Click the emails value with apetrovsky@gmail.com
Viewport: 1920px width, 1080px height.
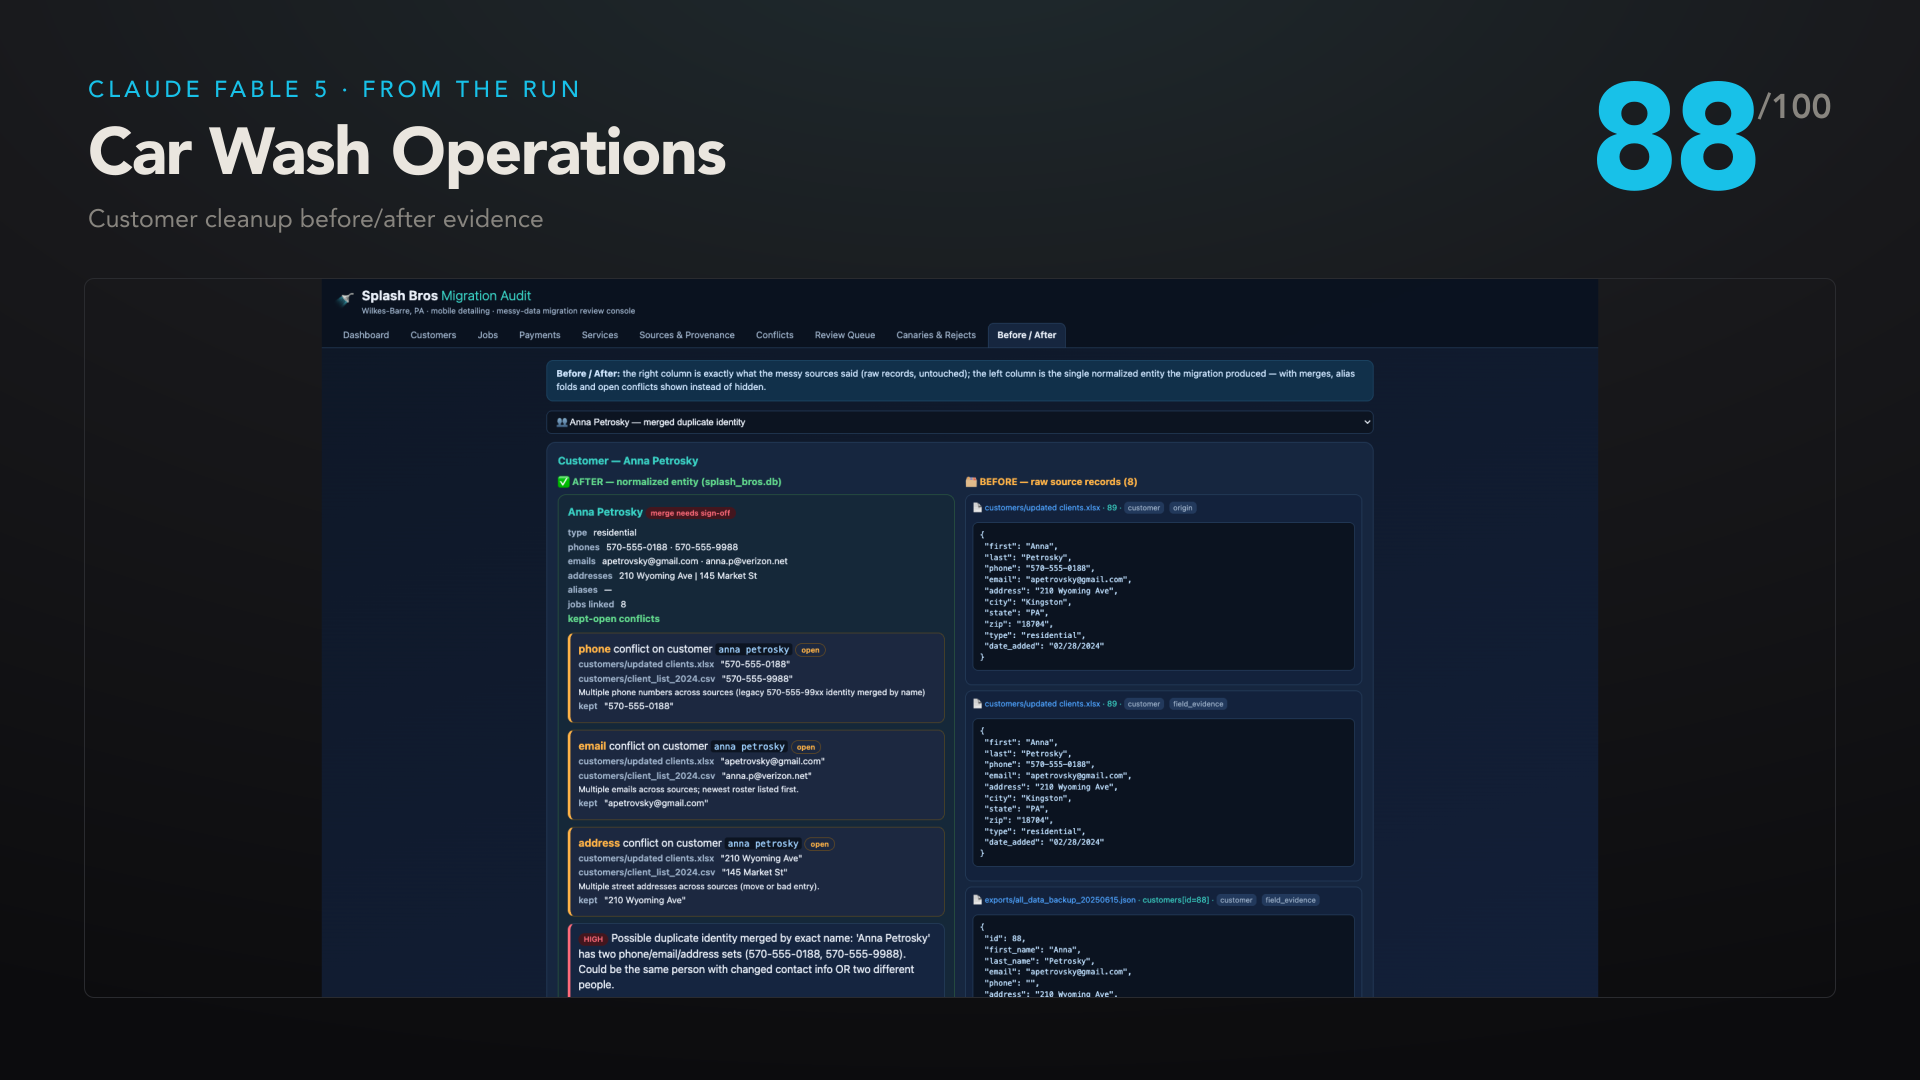pos(695,561)
